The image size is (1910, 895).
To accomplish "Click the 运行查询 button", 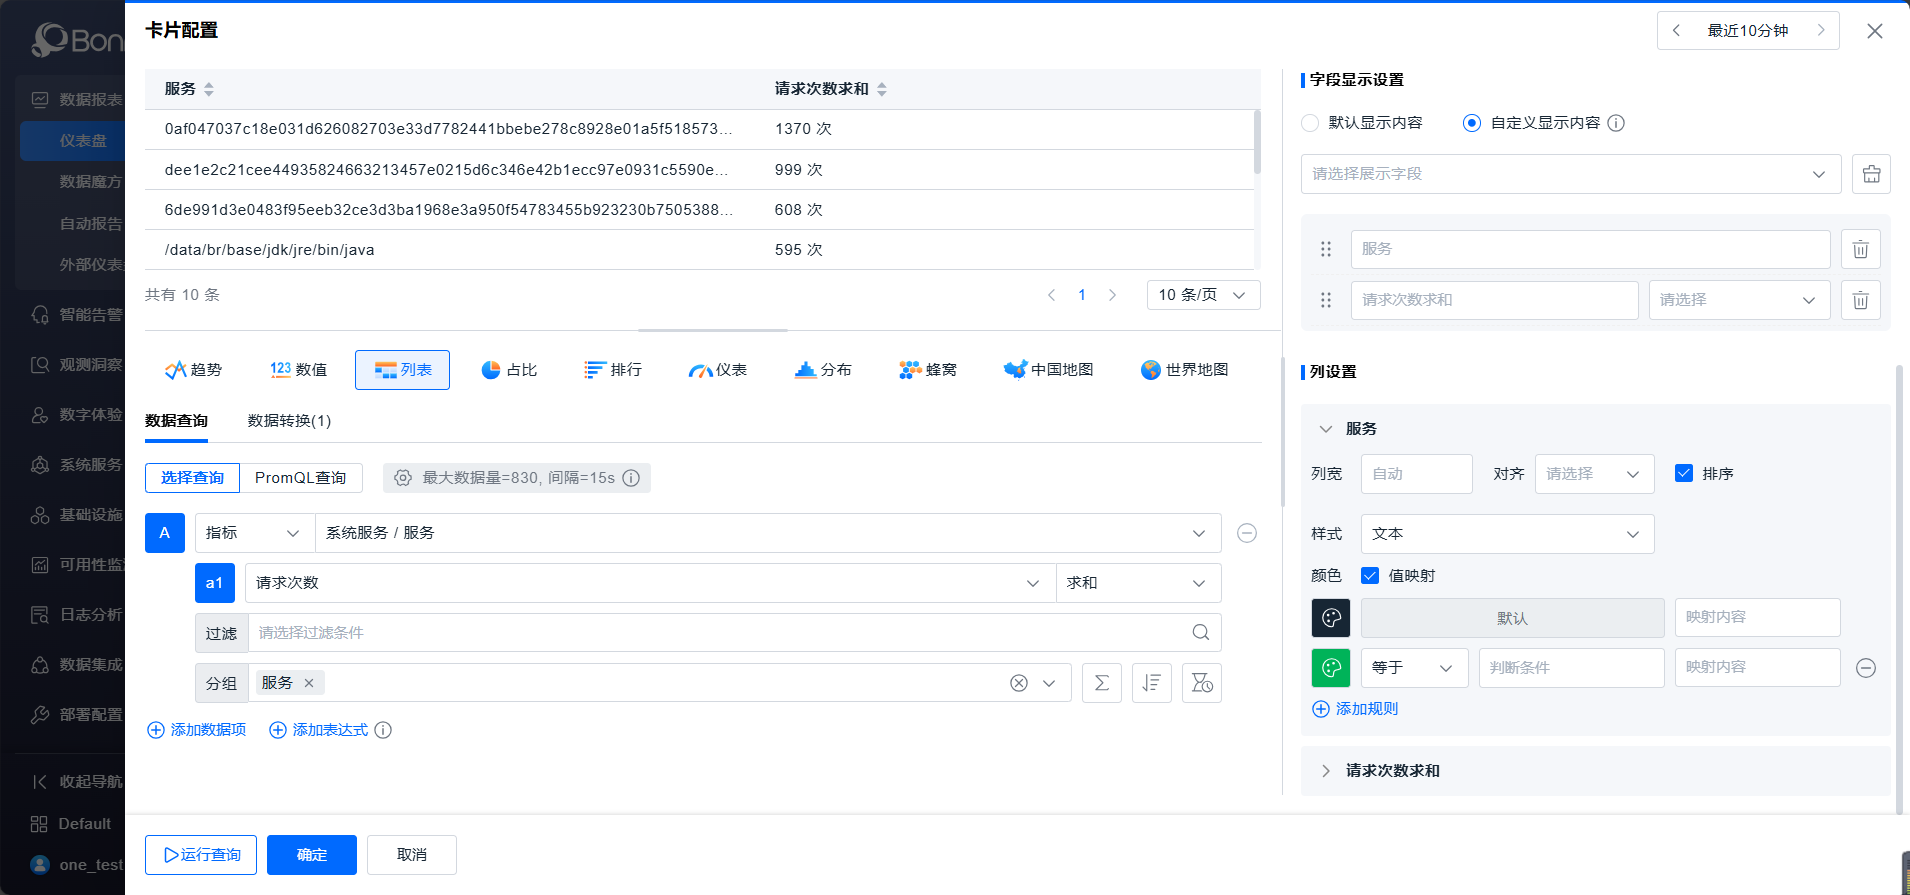I will 201,855.
